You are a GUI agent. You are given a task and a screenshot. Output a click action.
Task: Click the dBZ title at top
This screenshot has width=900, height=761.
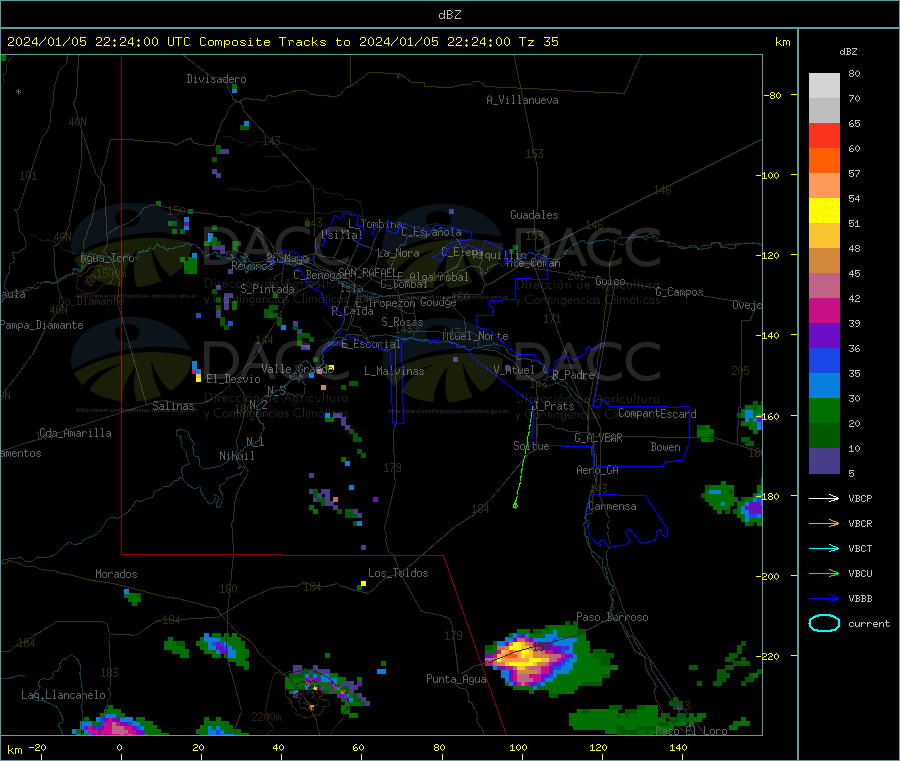click(x=449, y=15)
